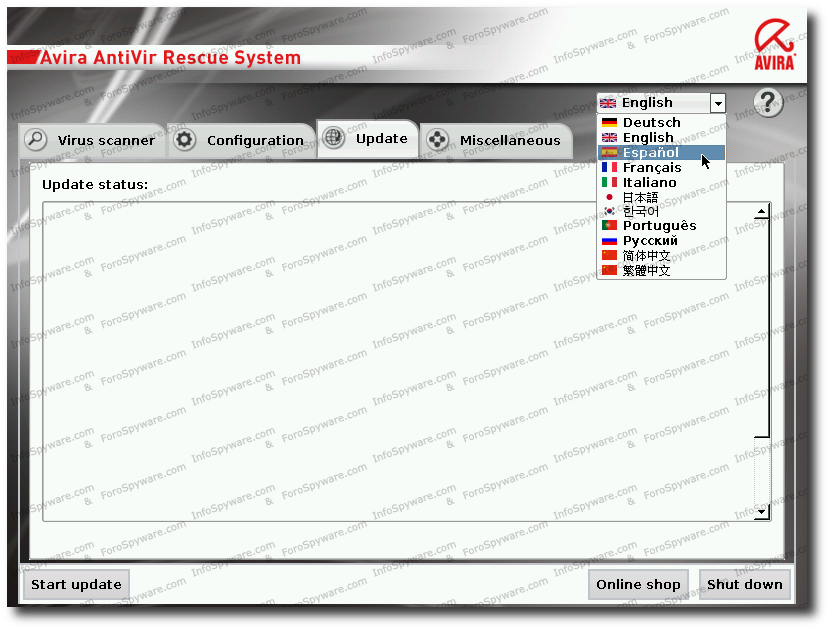Screen dimensions: 830x630
Task: Toggle the language dropdown arrow
Action: pos(718,103)
